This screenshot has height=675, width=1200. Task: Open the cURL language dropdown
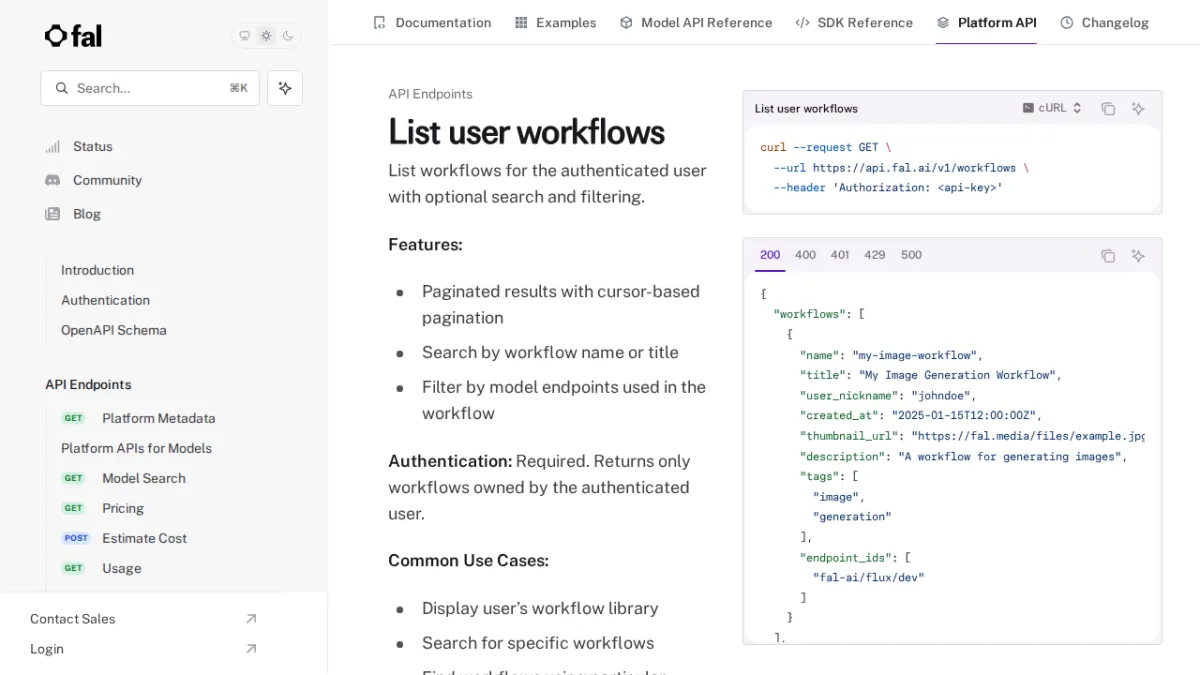1052,108
